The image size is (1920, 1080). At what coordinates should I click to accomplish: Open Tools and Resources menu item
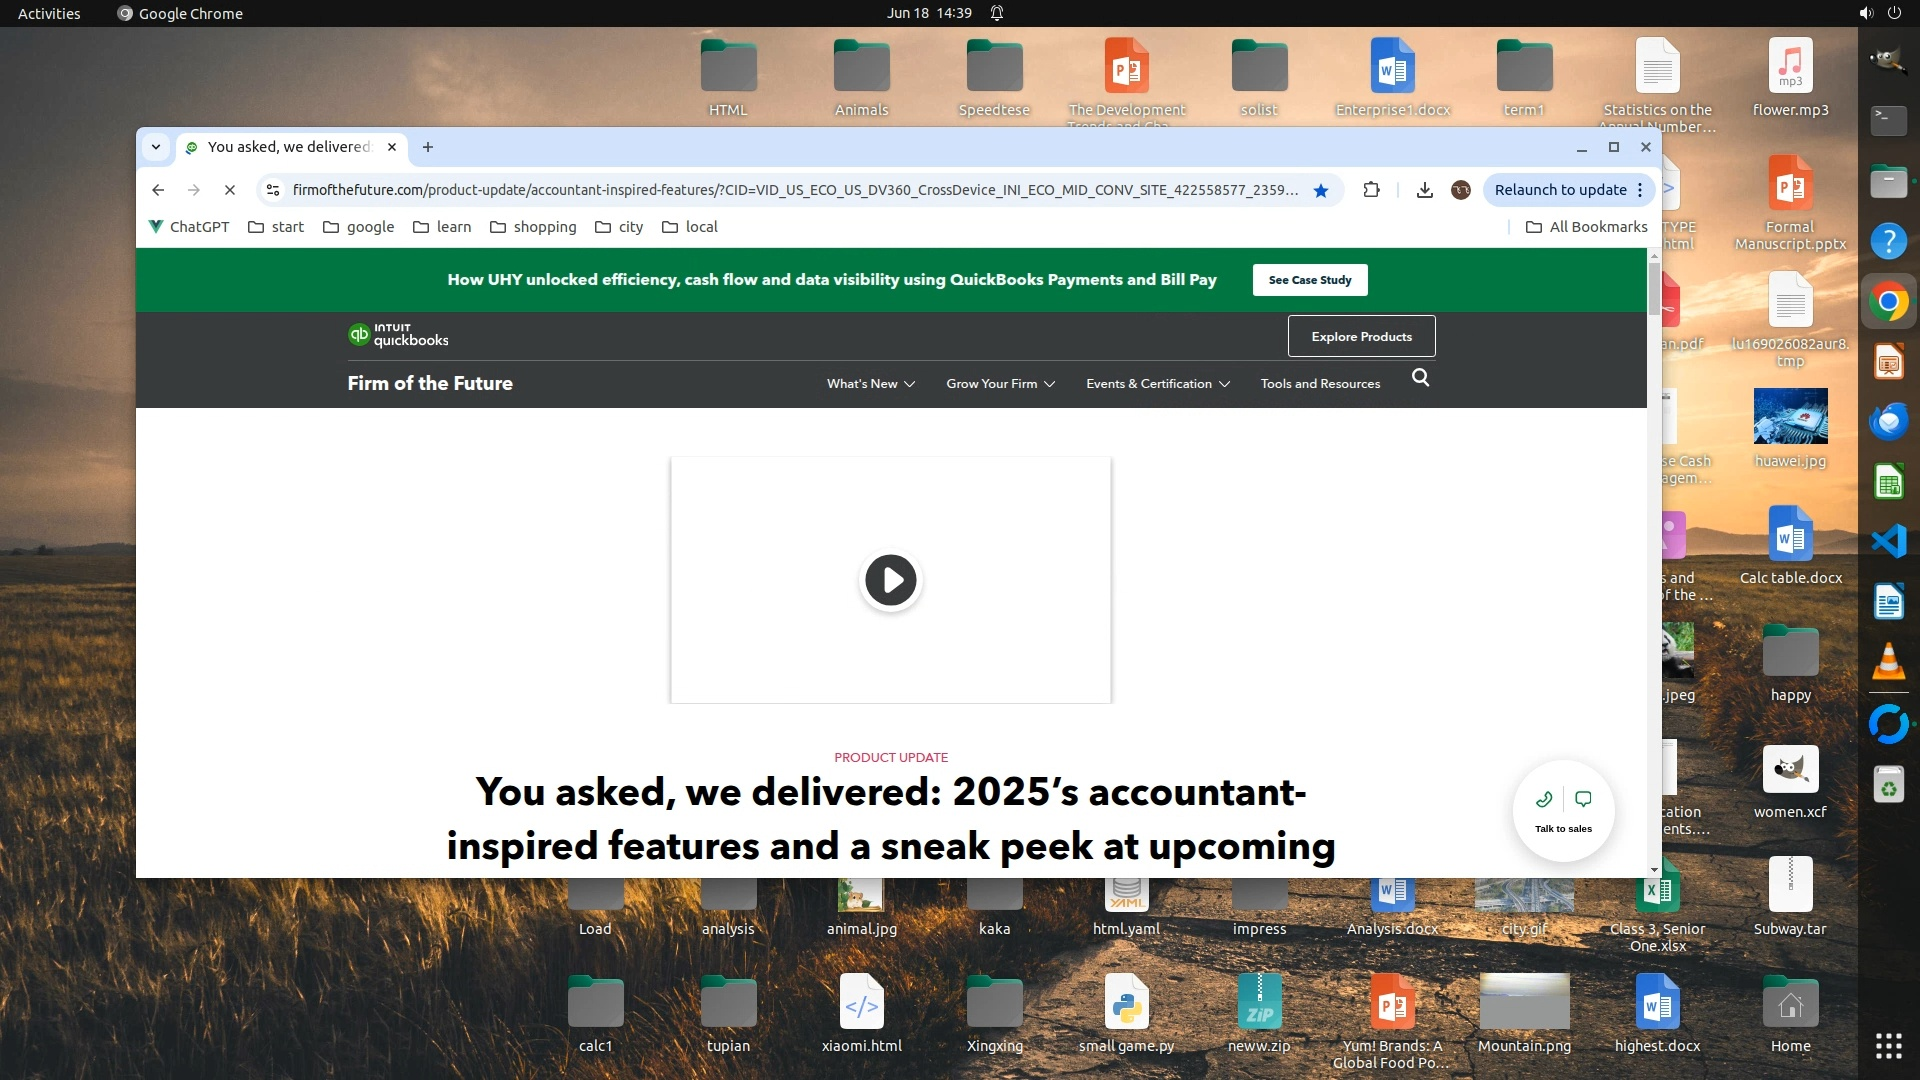(1320, 384)
